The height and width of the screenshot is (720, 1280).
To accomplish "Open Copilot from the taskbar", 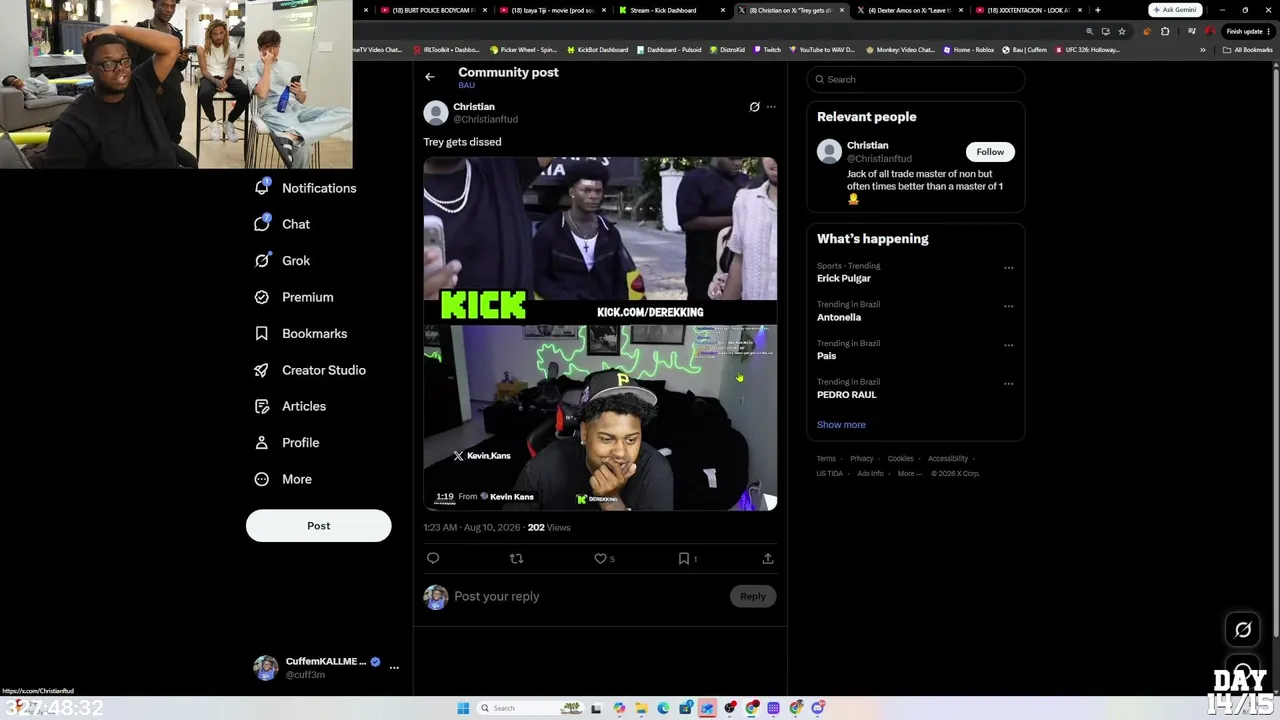I will click(x=619, y=708).
